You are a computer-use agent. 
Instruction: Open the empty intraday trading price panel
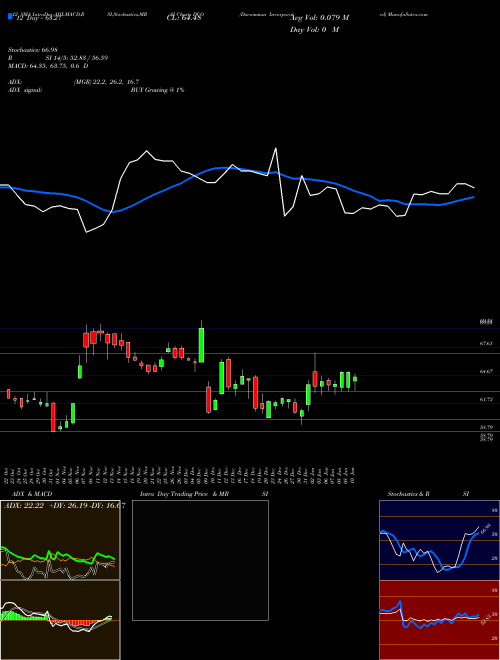[200, 560]
